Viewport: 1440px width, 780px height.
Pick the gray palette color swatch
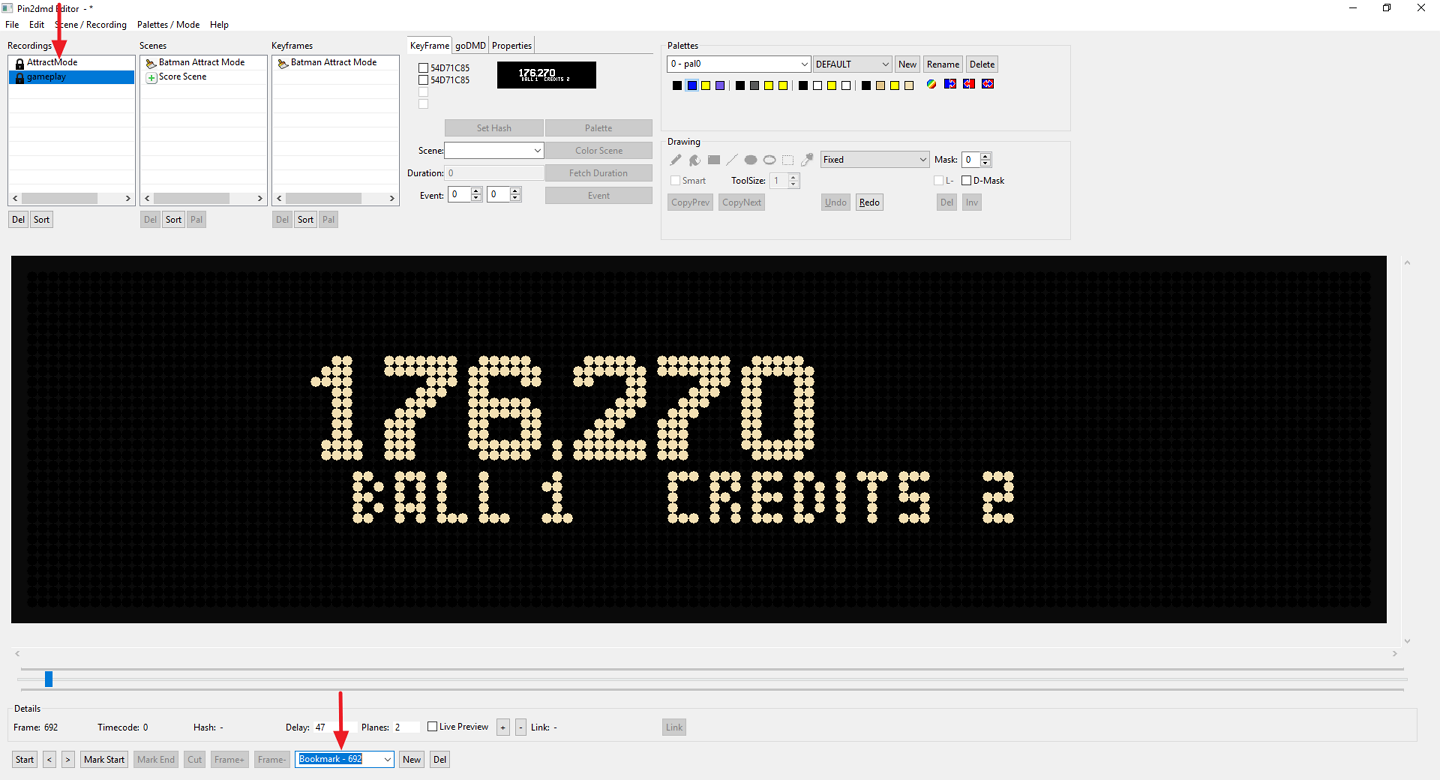(x=754, y=86)
